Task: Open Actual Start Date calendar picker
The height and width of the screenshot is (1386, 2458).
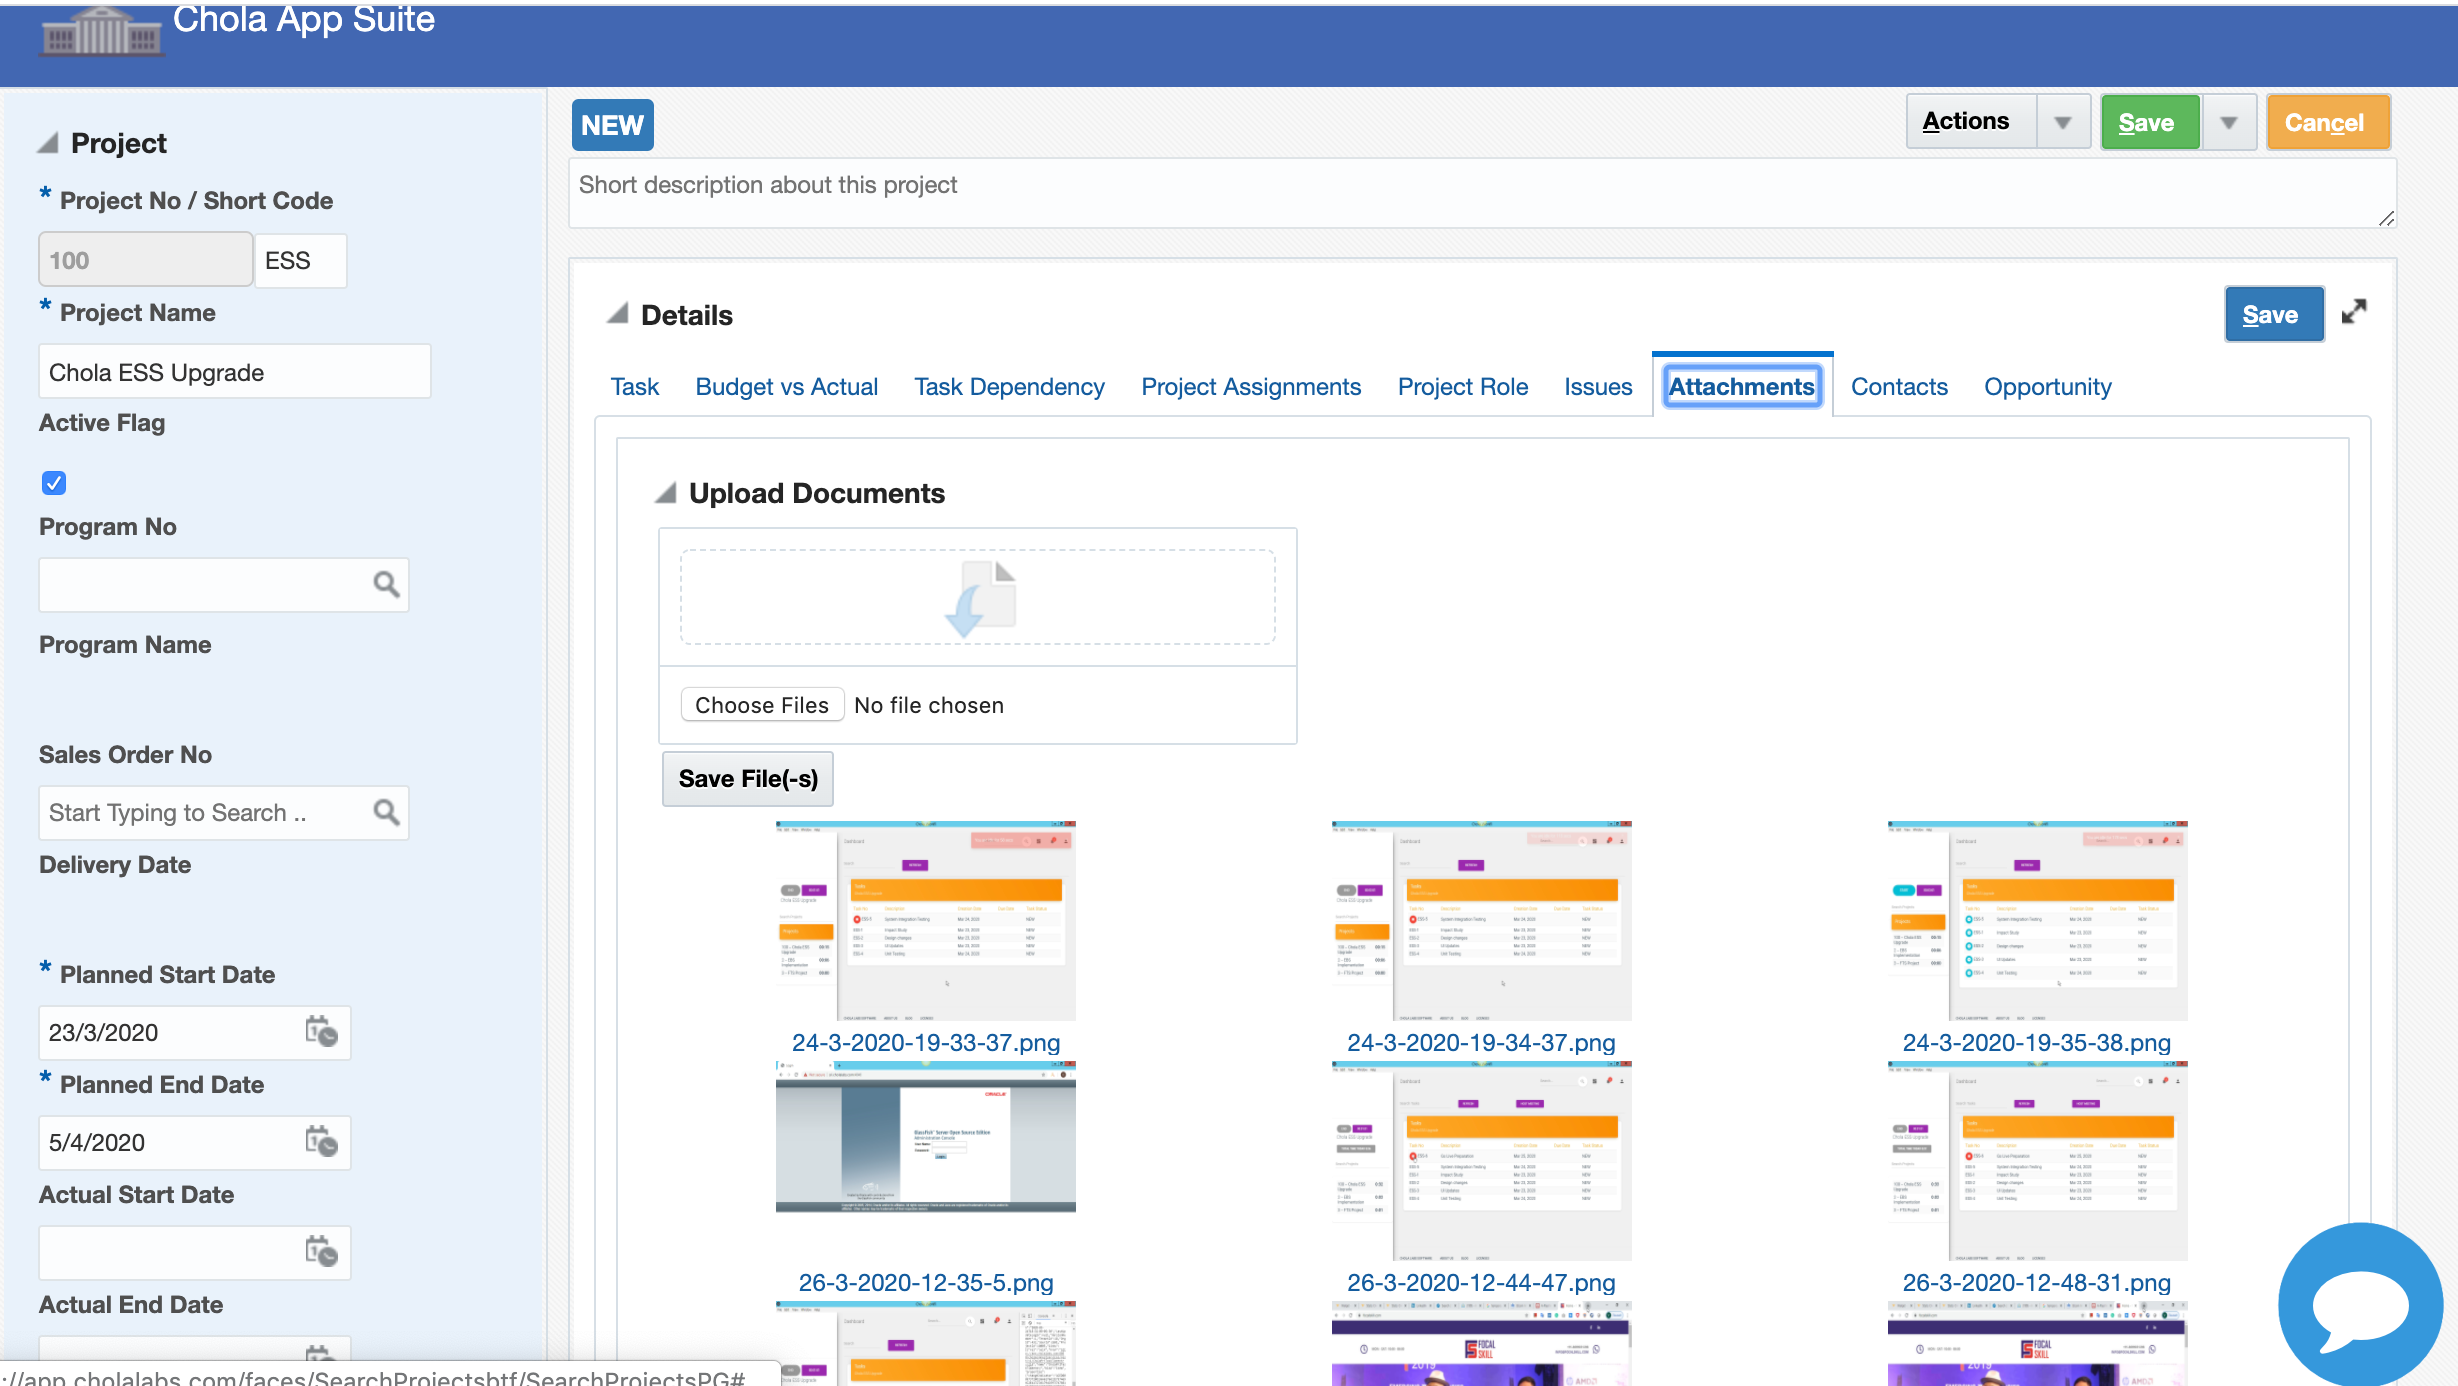Action: pyautogui.click(x=321, y=1252)
